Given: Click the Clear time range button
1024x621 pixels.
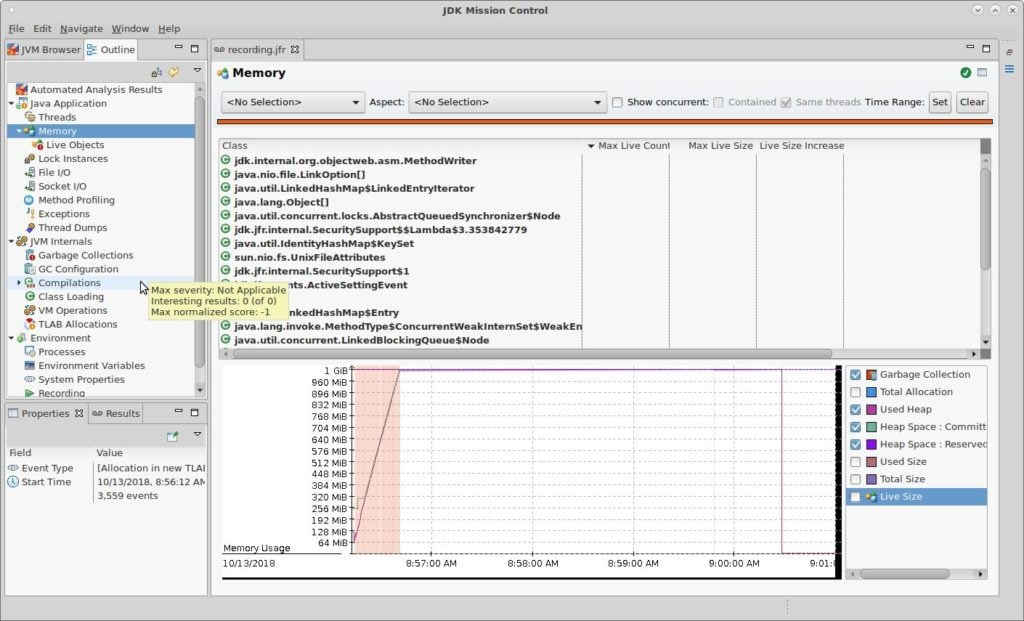Looking at the screenshot, I should (x=972, y=102).
